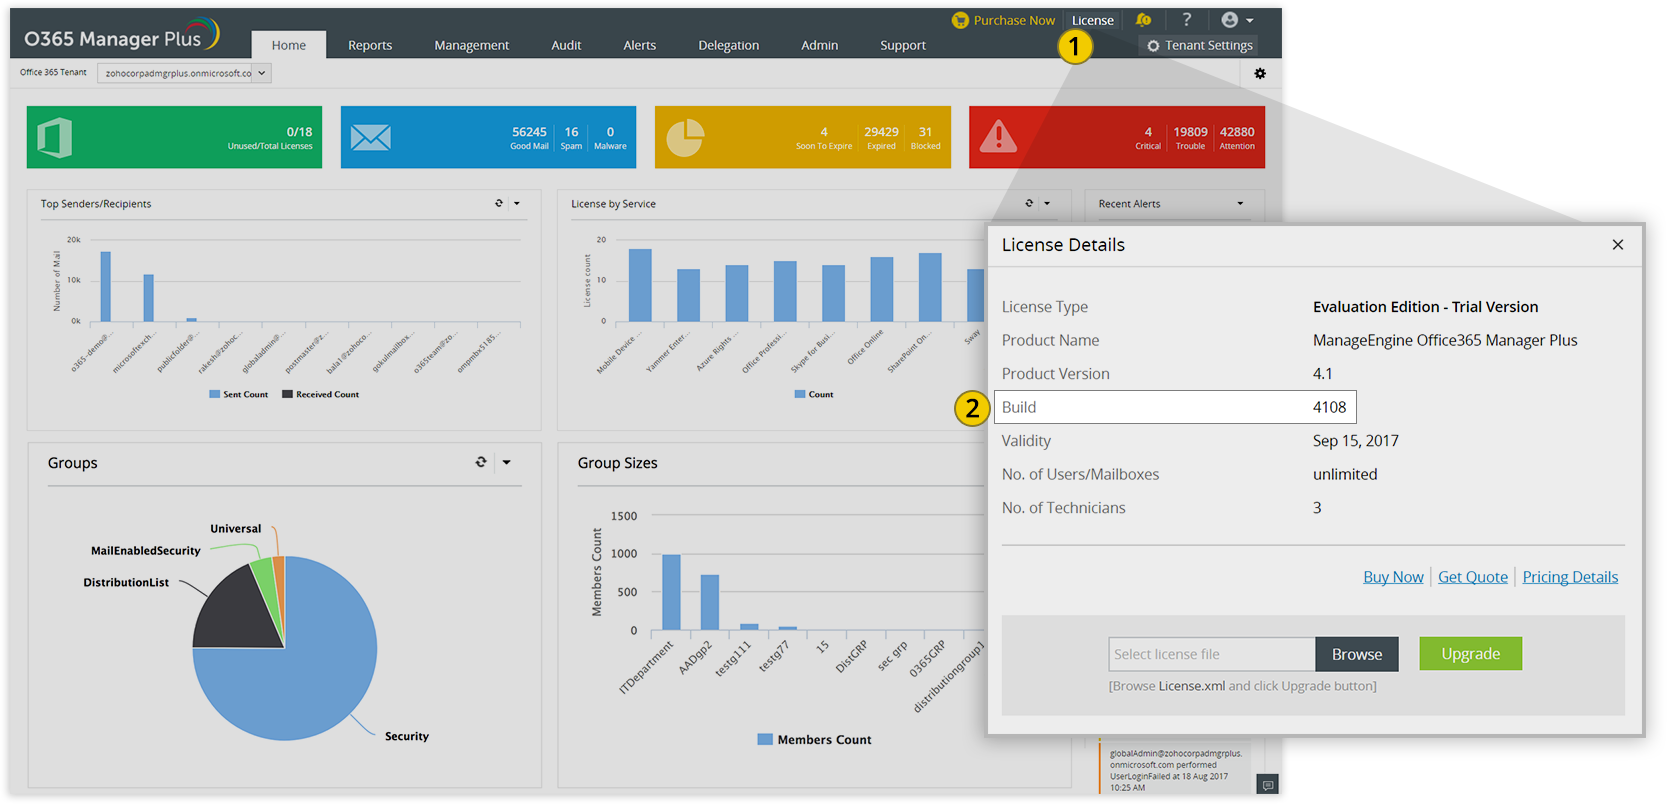Click the 31 Blocked count

925,132
